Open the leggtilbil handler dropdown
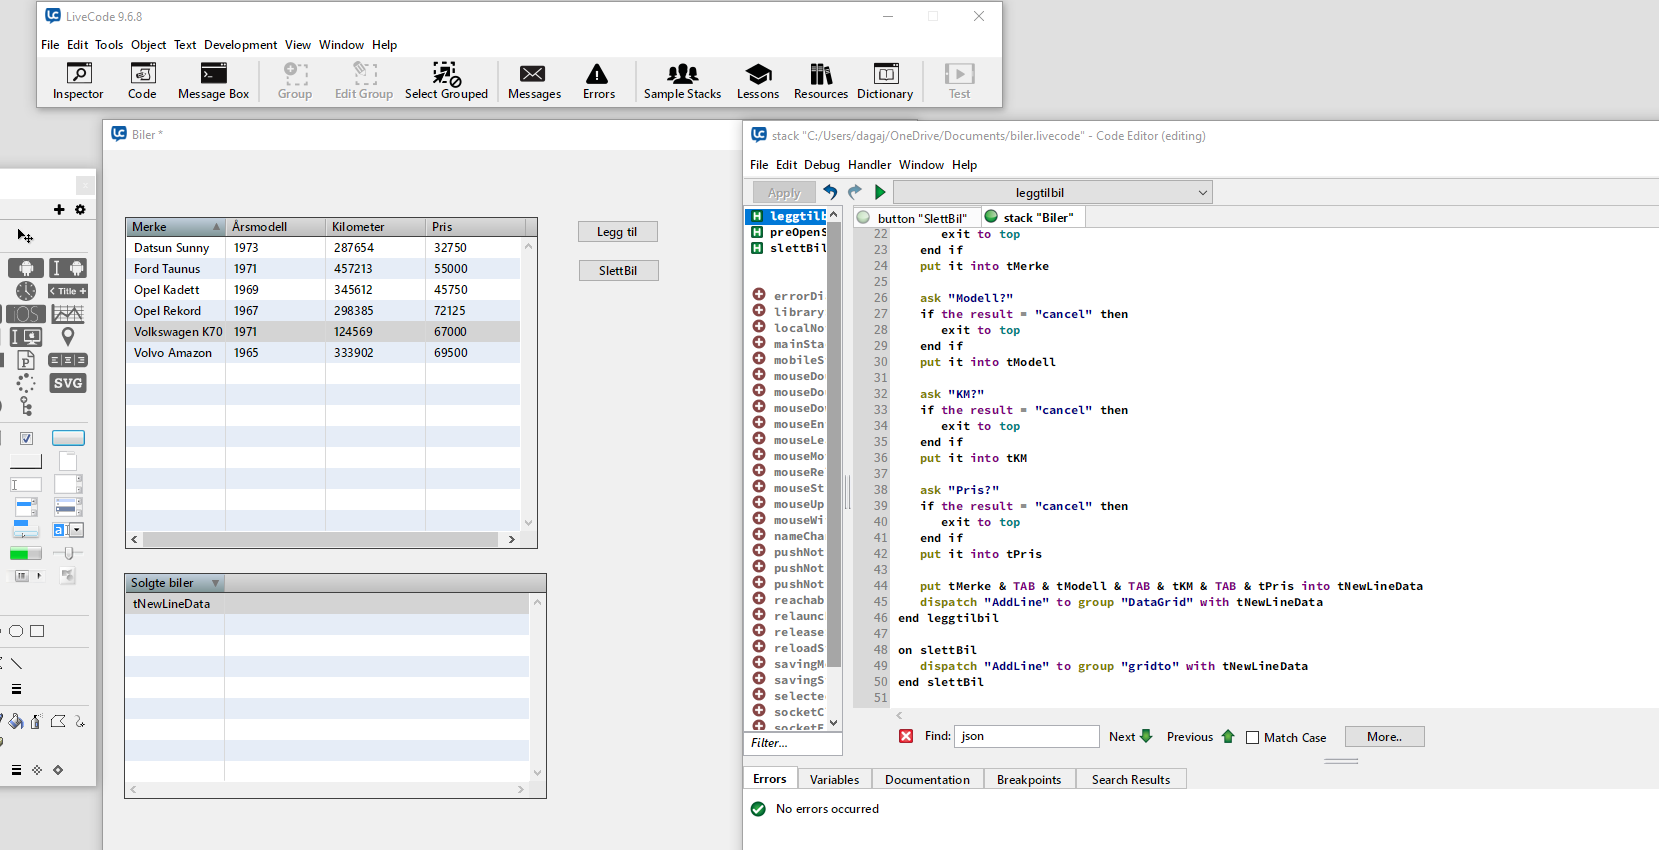This screenshot has height=850, width=1659. pos(1053,192)
